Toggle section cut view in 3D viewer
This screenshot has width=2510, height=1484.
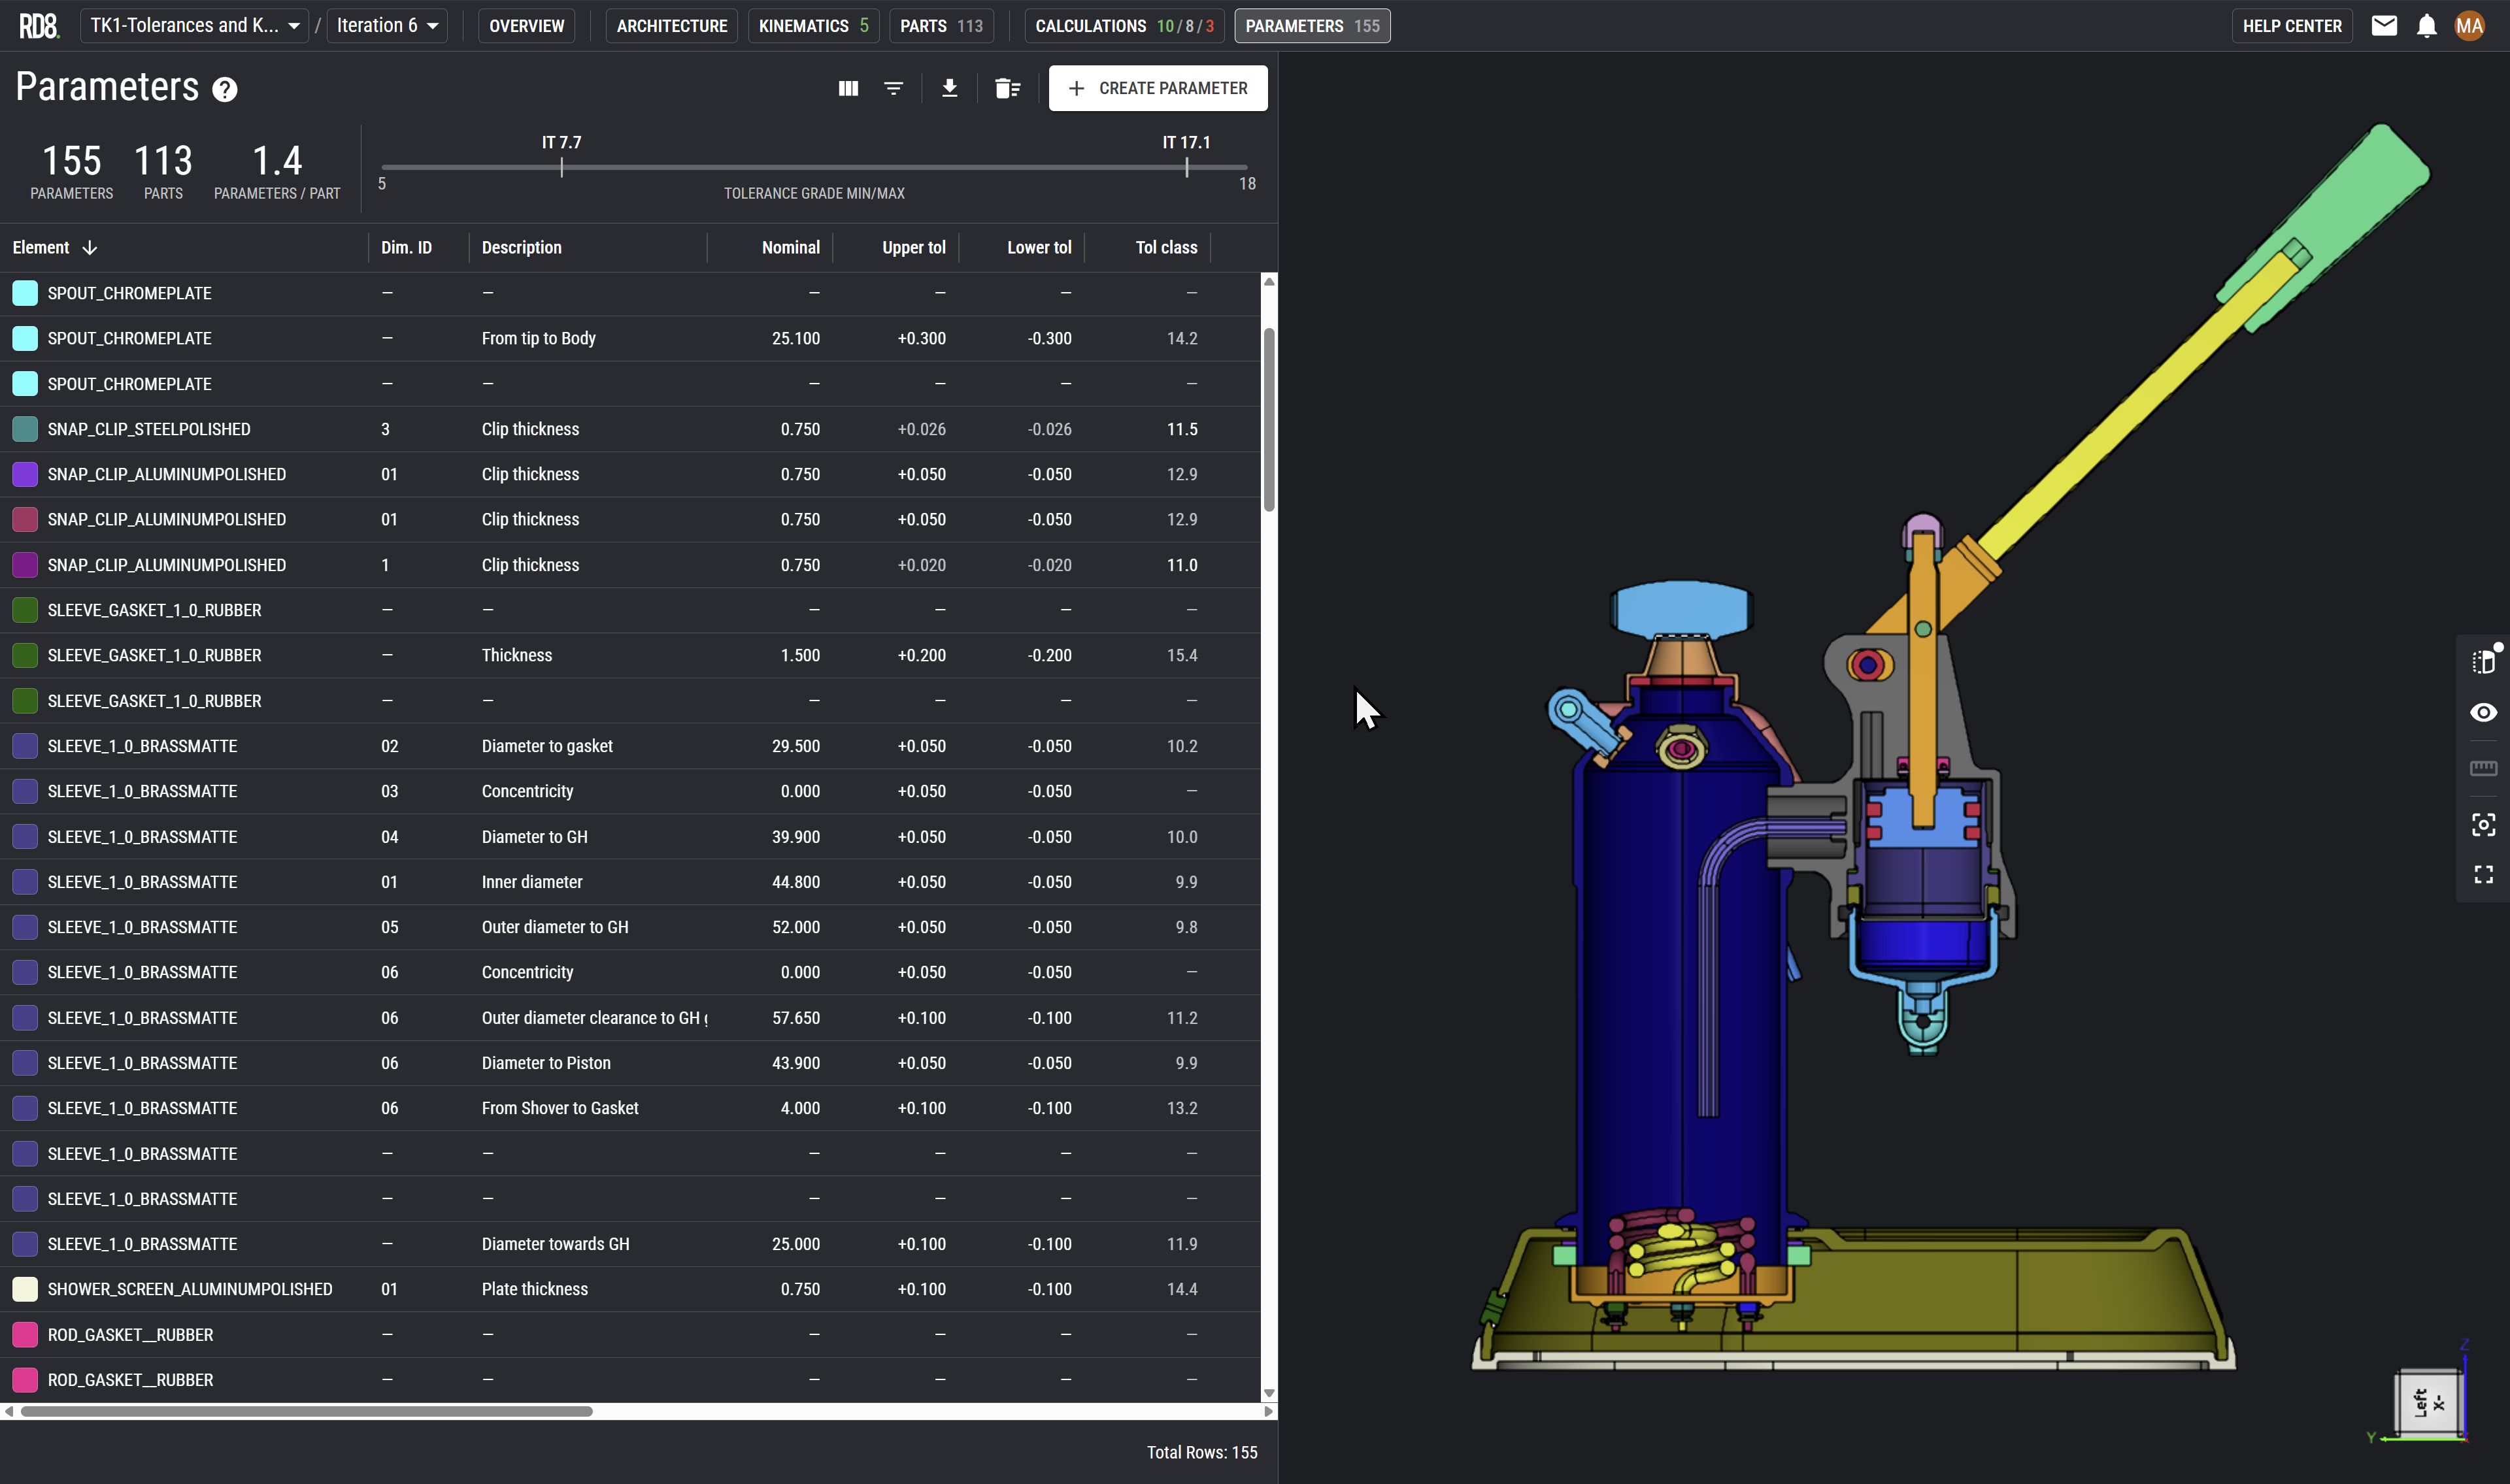[2483, 661]
